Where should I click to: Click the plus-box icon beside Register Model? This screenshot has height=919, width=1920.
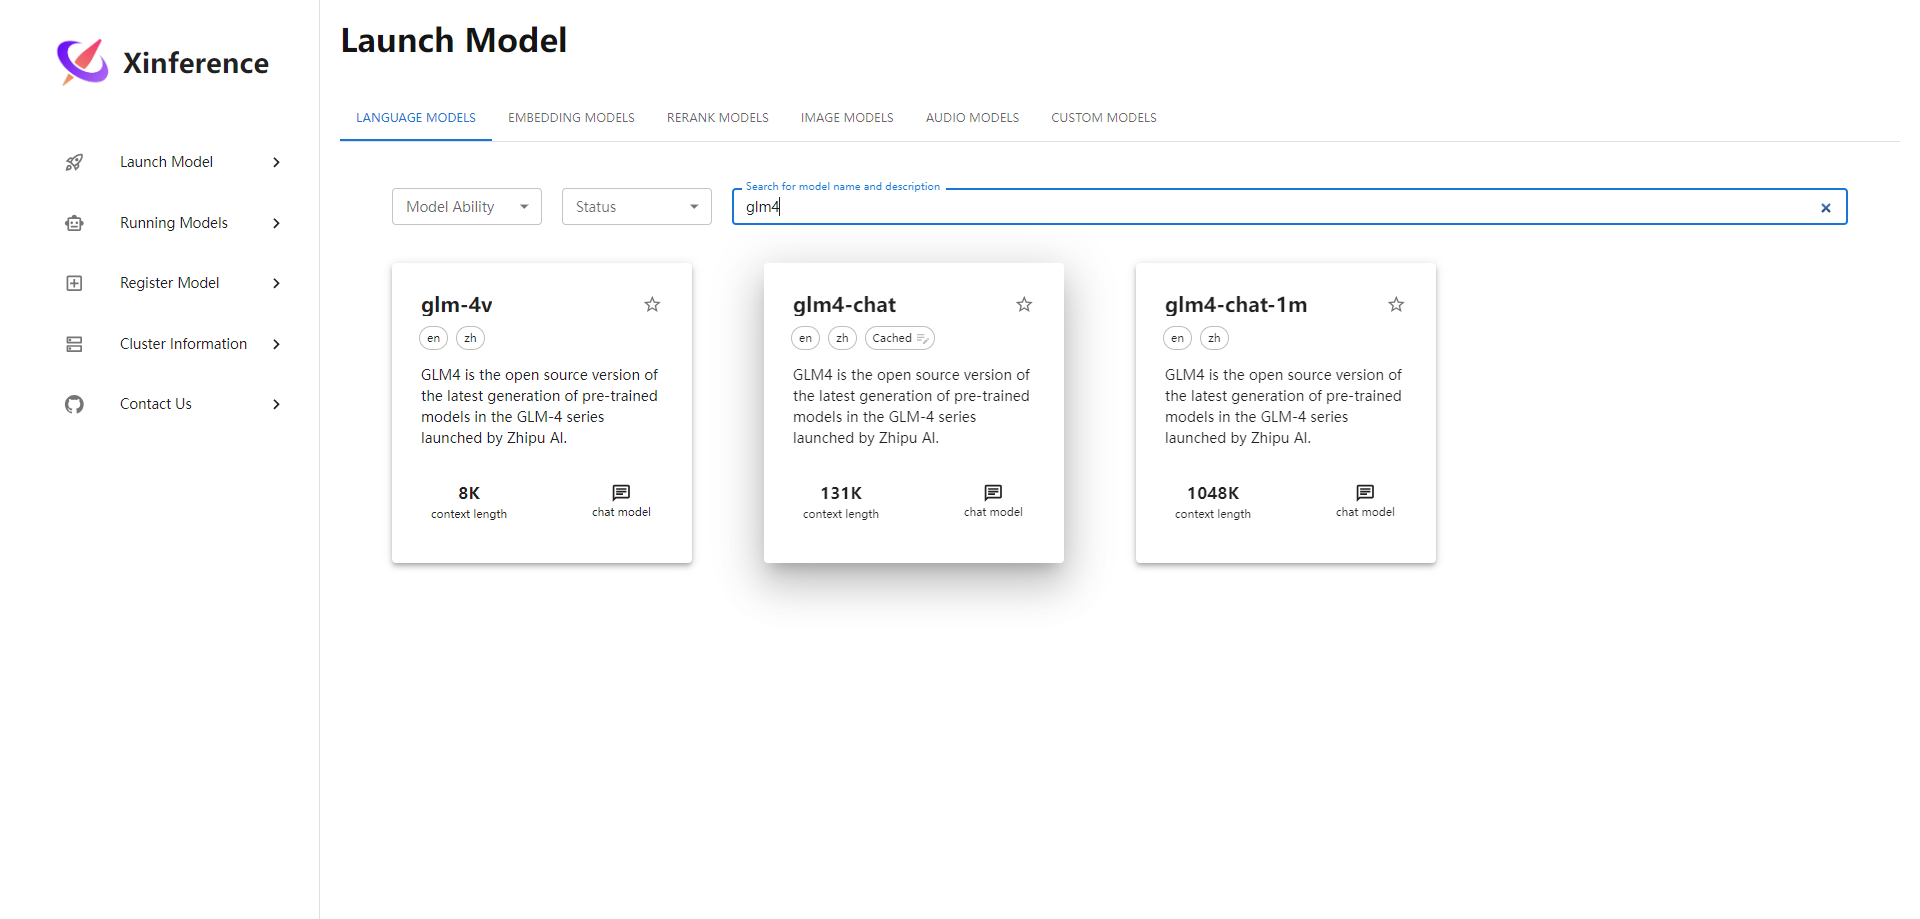(x=74, y=283)
